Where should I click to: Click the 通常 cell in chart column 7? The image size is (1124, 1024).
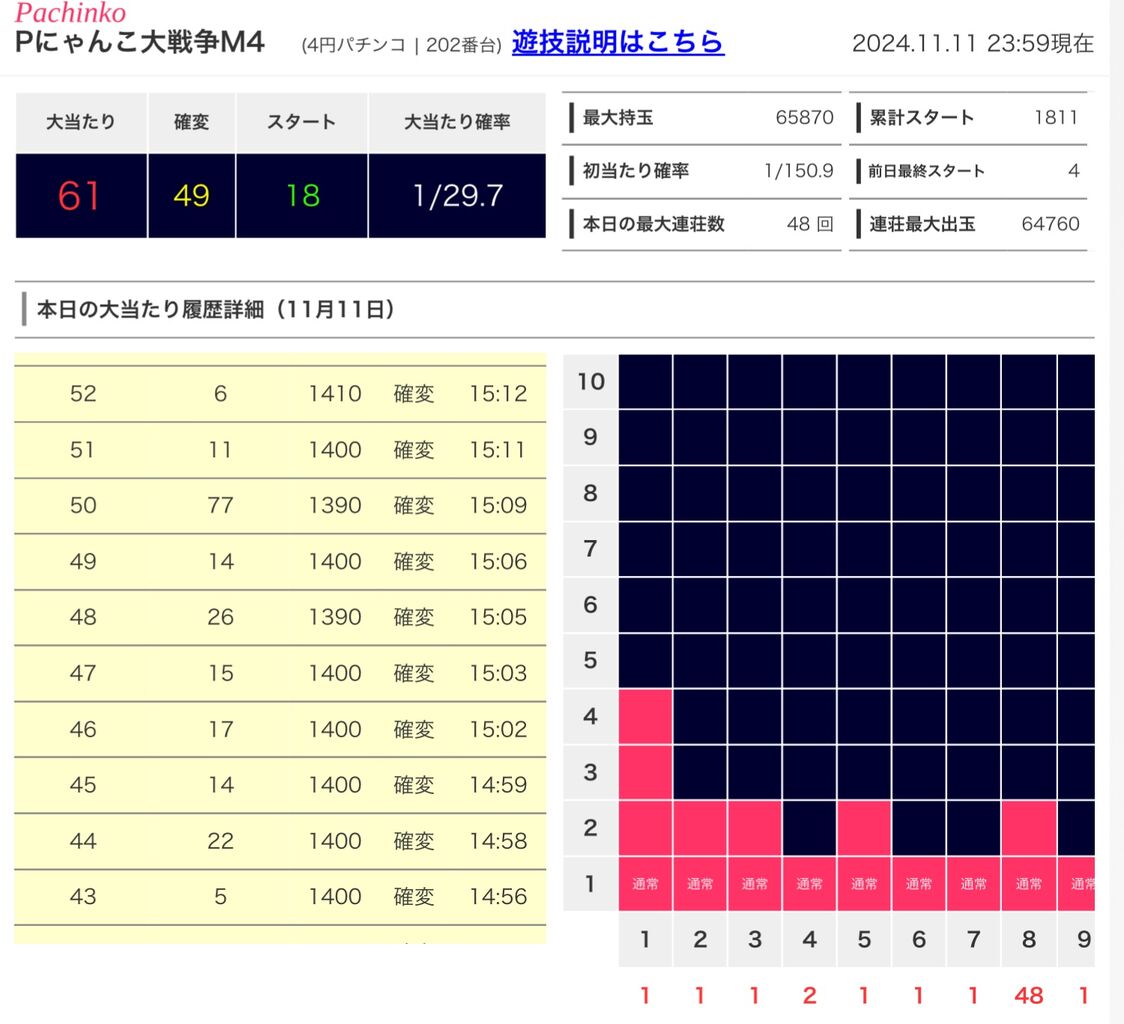pyautogui.click(x=973, y=884)
